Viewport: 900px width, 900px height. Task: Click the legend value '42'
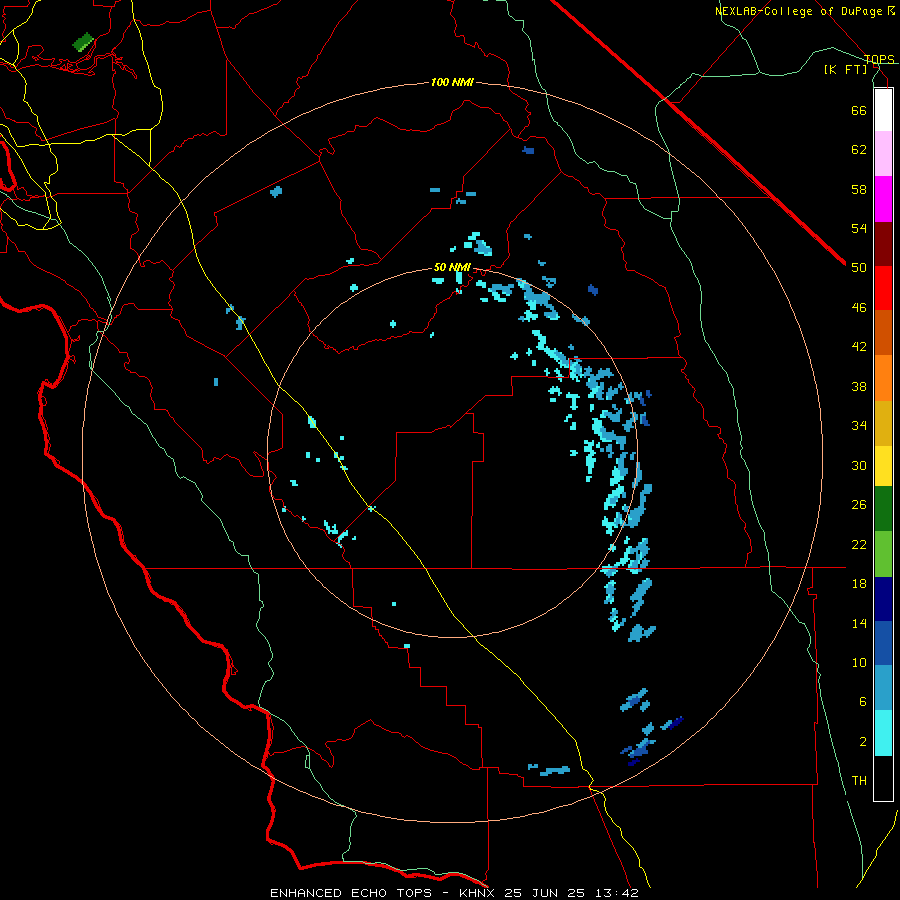[x=859, y=347]
